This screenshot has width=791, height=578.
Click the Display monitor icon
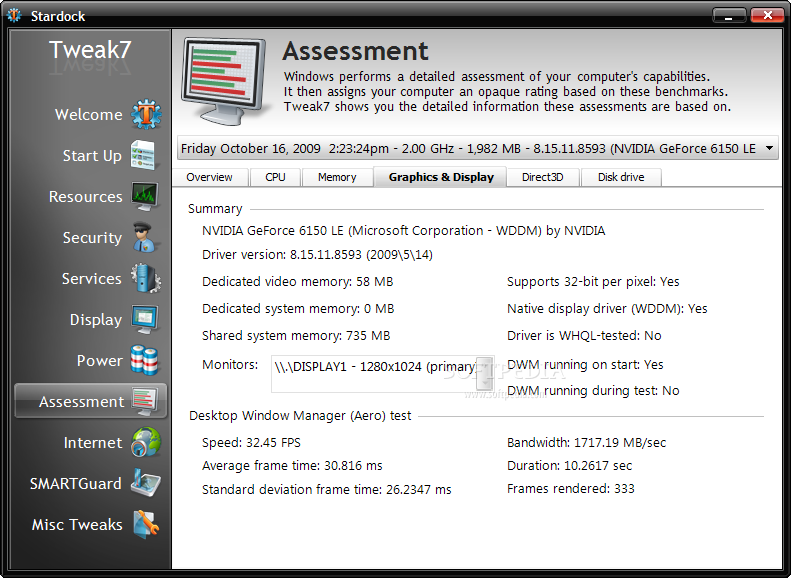(x=145, y=319)
